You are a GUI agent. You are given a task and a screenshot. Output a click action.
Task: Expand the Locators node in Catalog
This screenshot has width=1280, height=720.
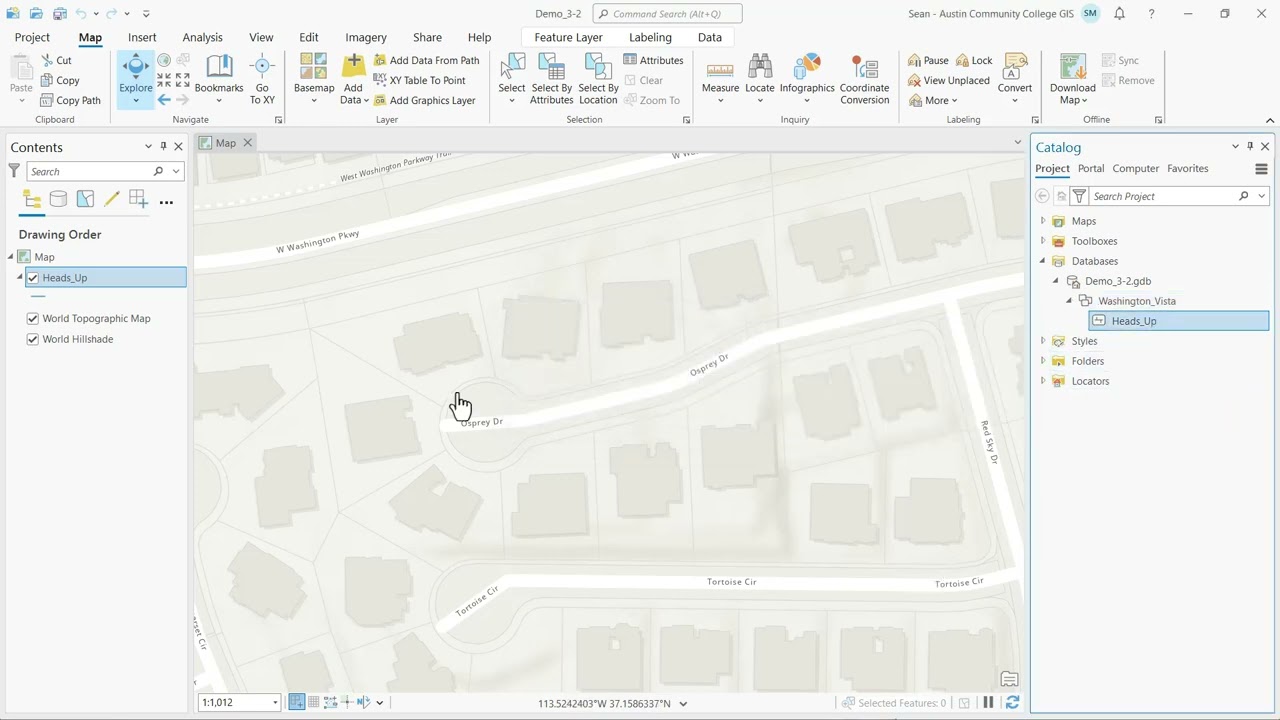tap(1043, 381)
